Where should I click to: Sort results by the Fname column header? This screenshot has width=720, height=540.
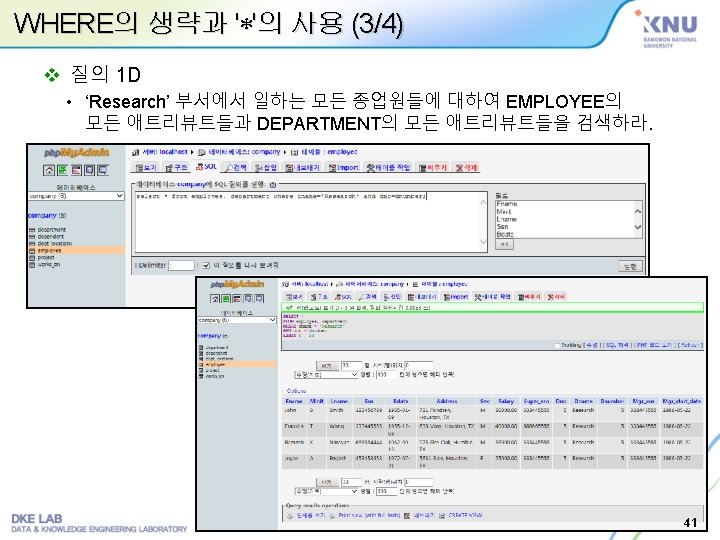[294, 401]
